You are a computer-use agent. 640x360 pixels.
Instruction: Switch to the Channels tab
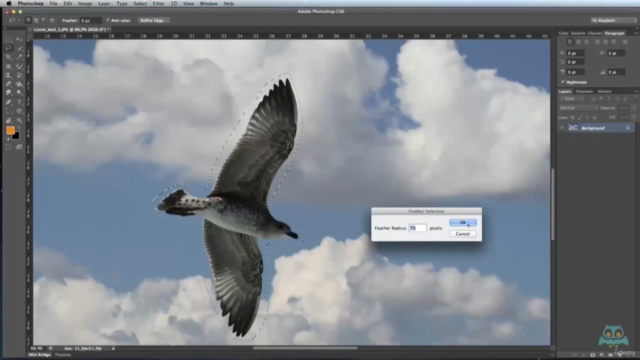(x=584, y=91)
